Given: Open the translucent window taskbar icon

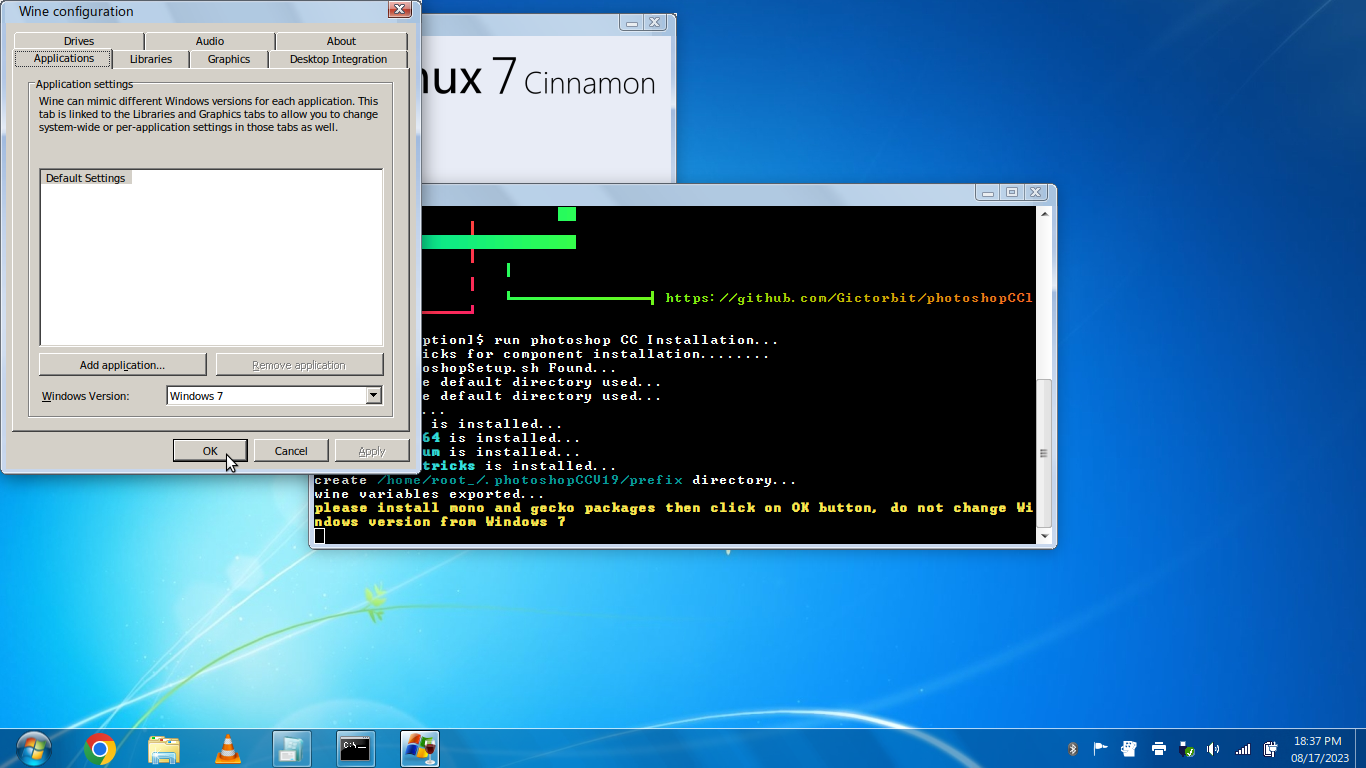Looking at the screenshot, I should 292,749.
